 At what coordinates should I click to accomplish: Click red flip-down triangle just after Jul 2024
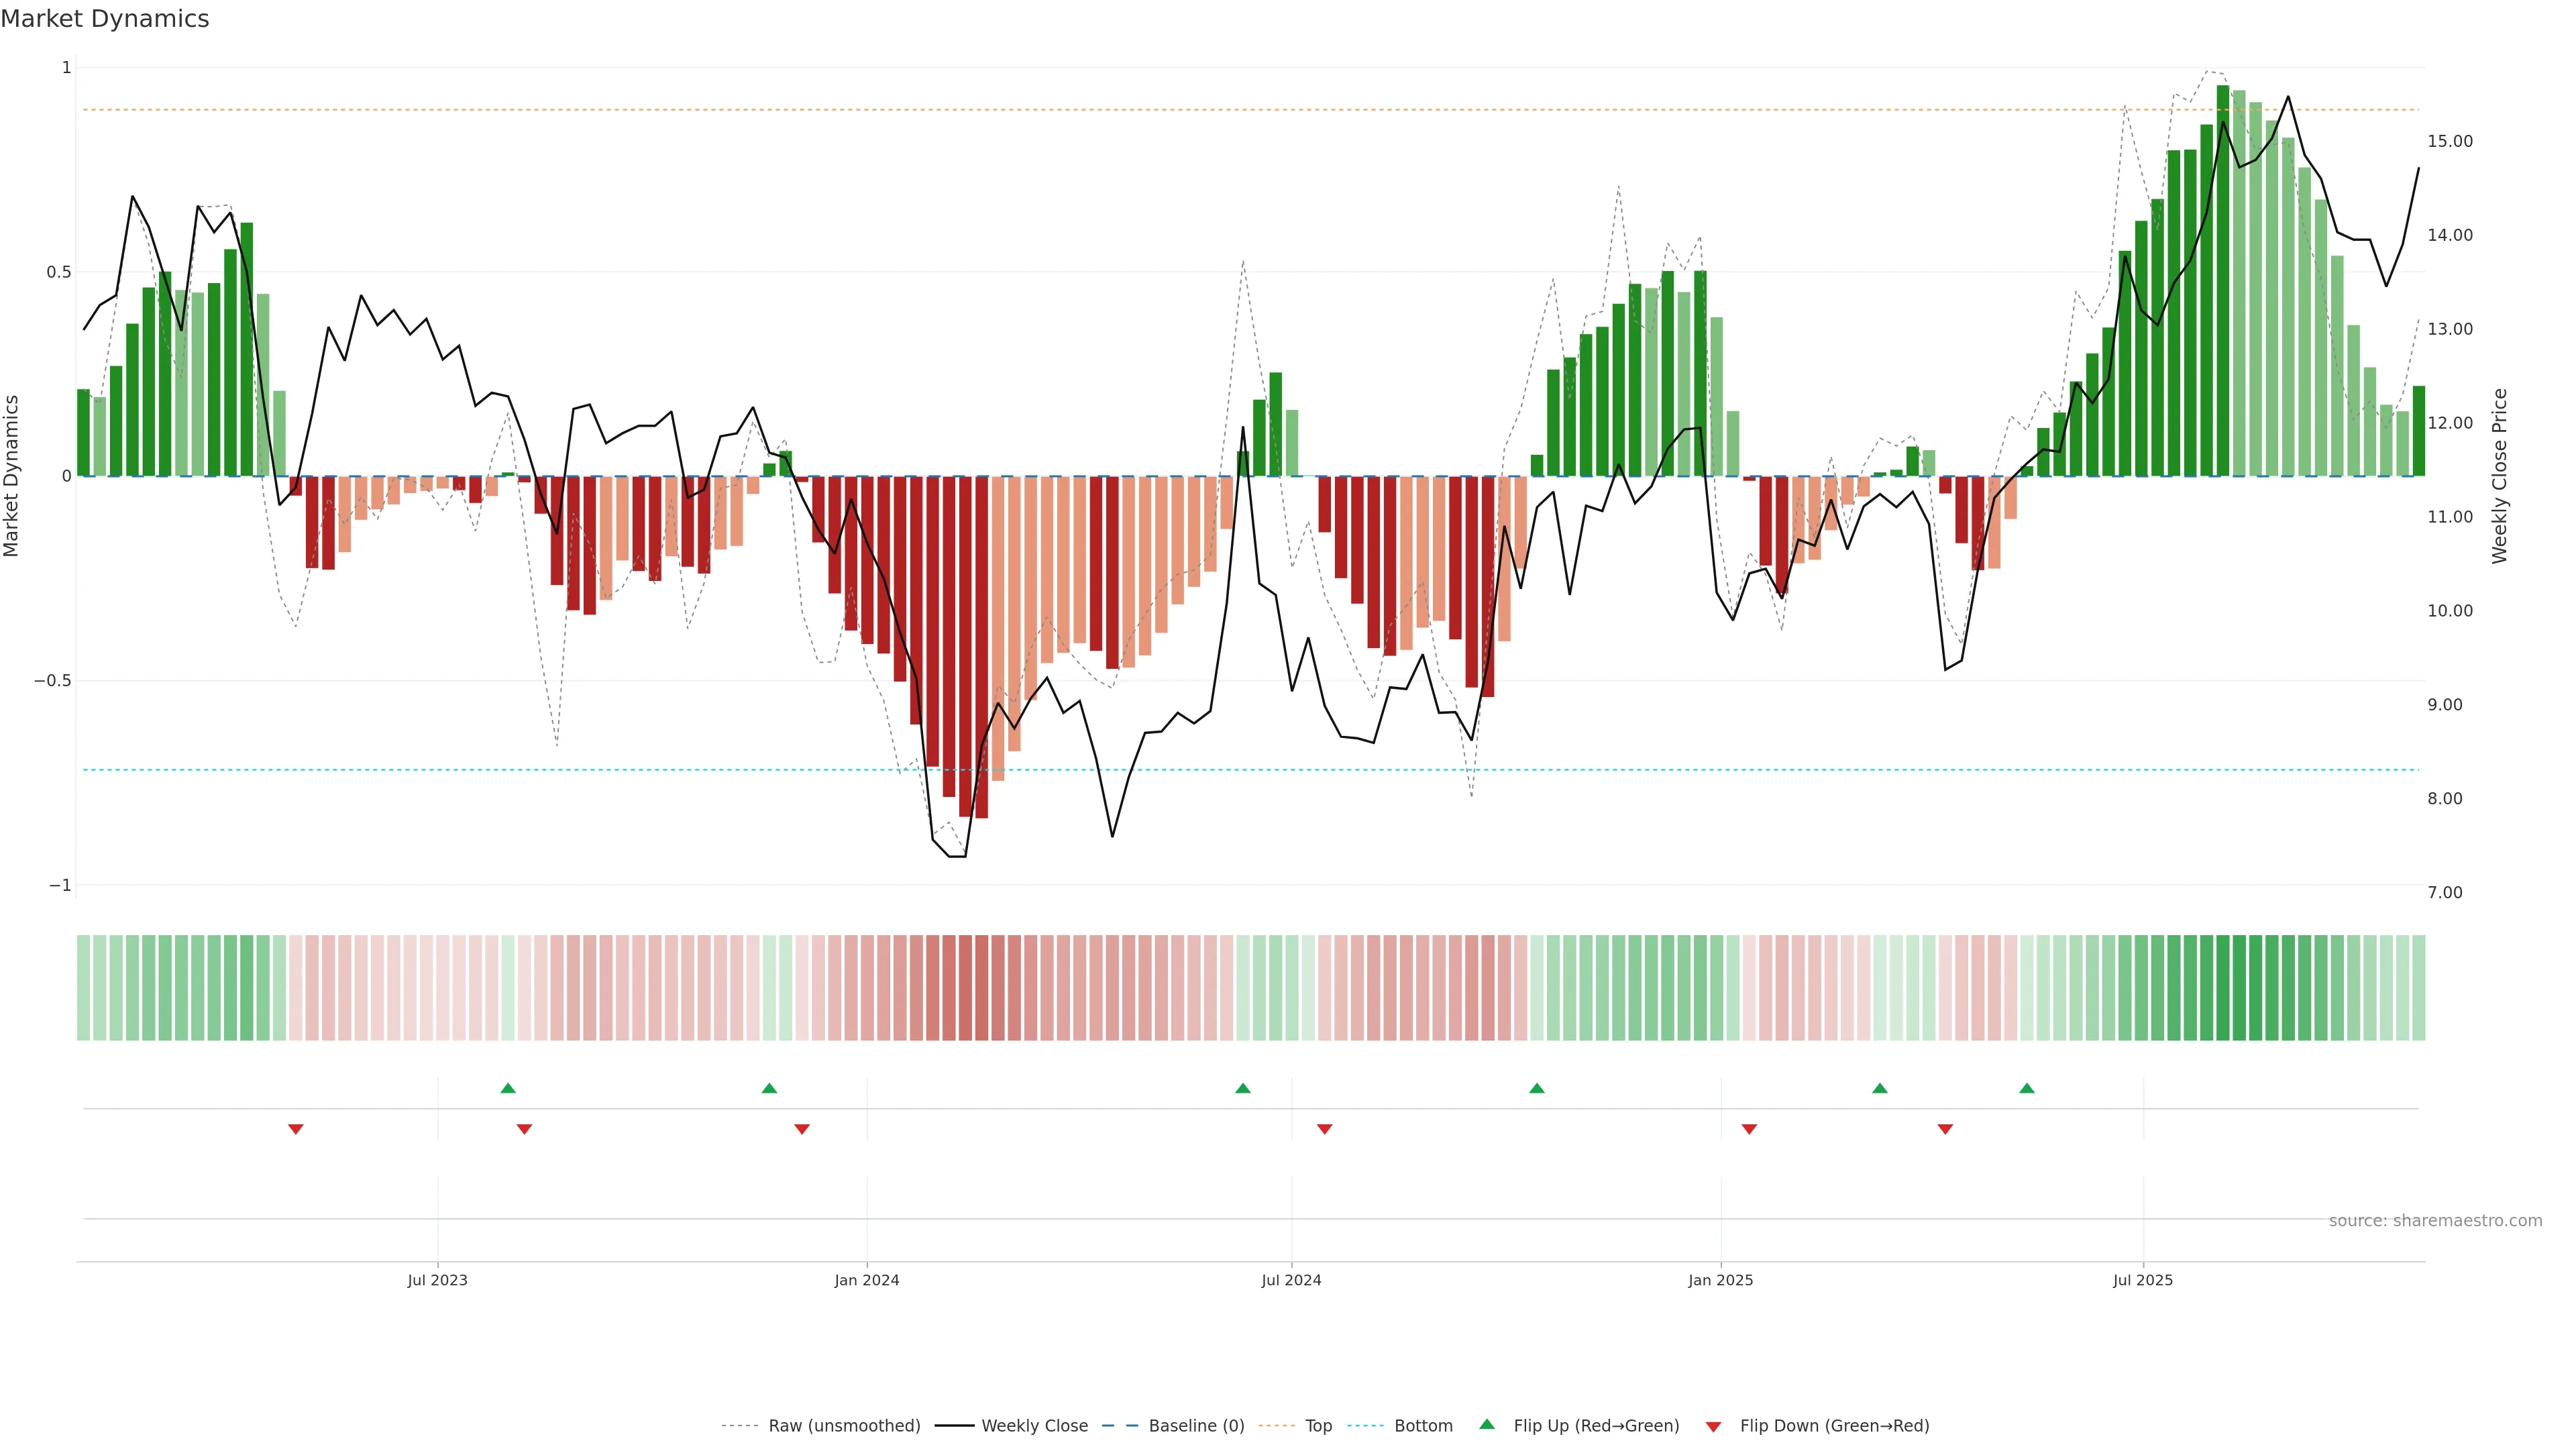(x=1325, y=1129)
